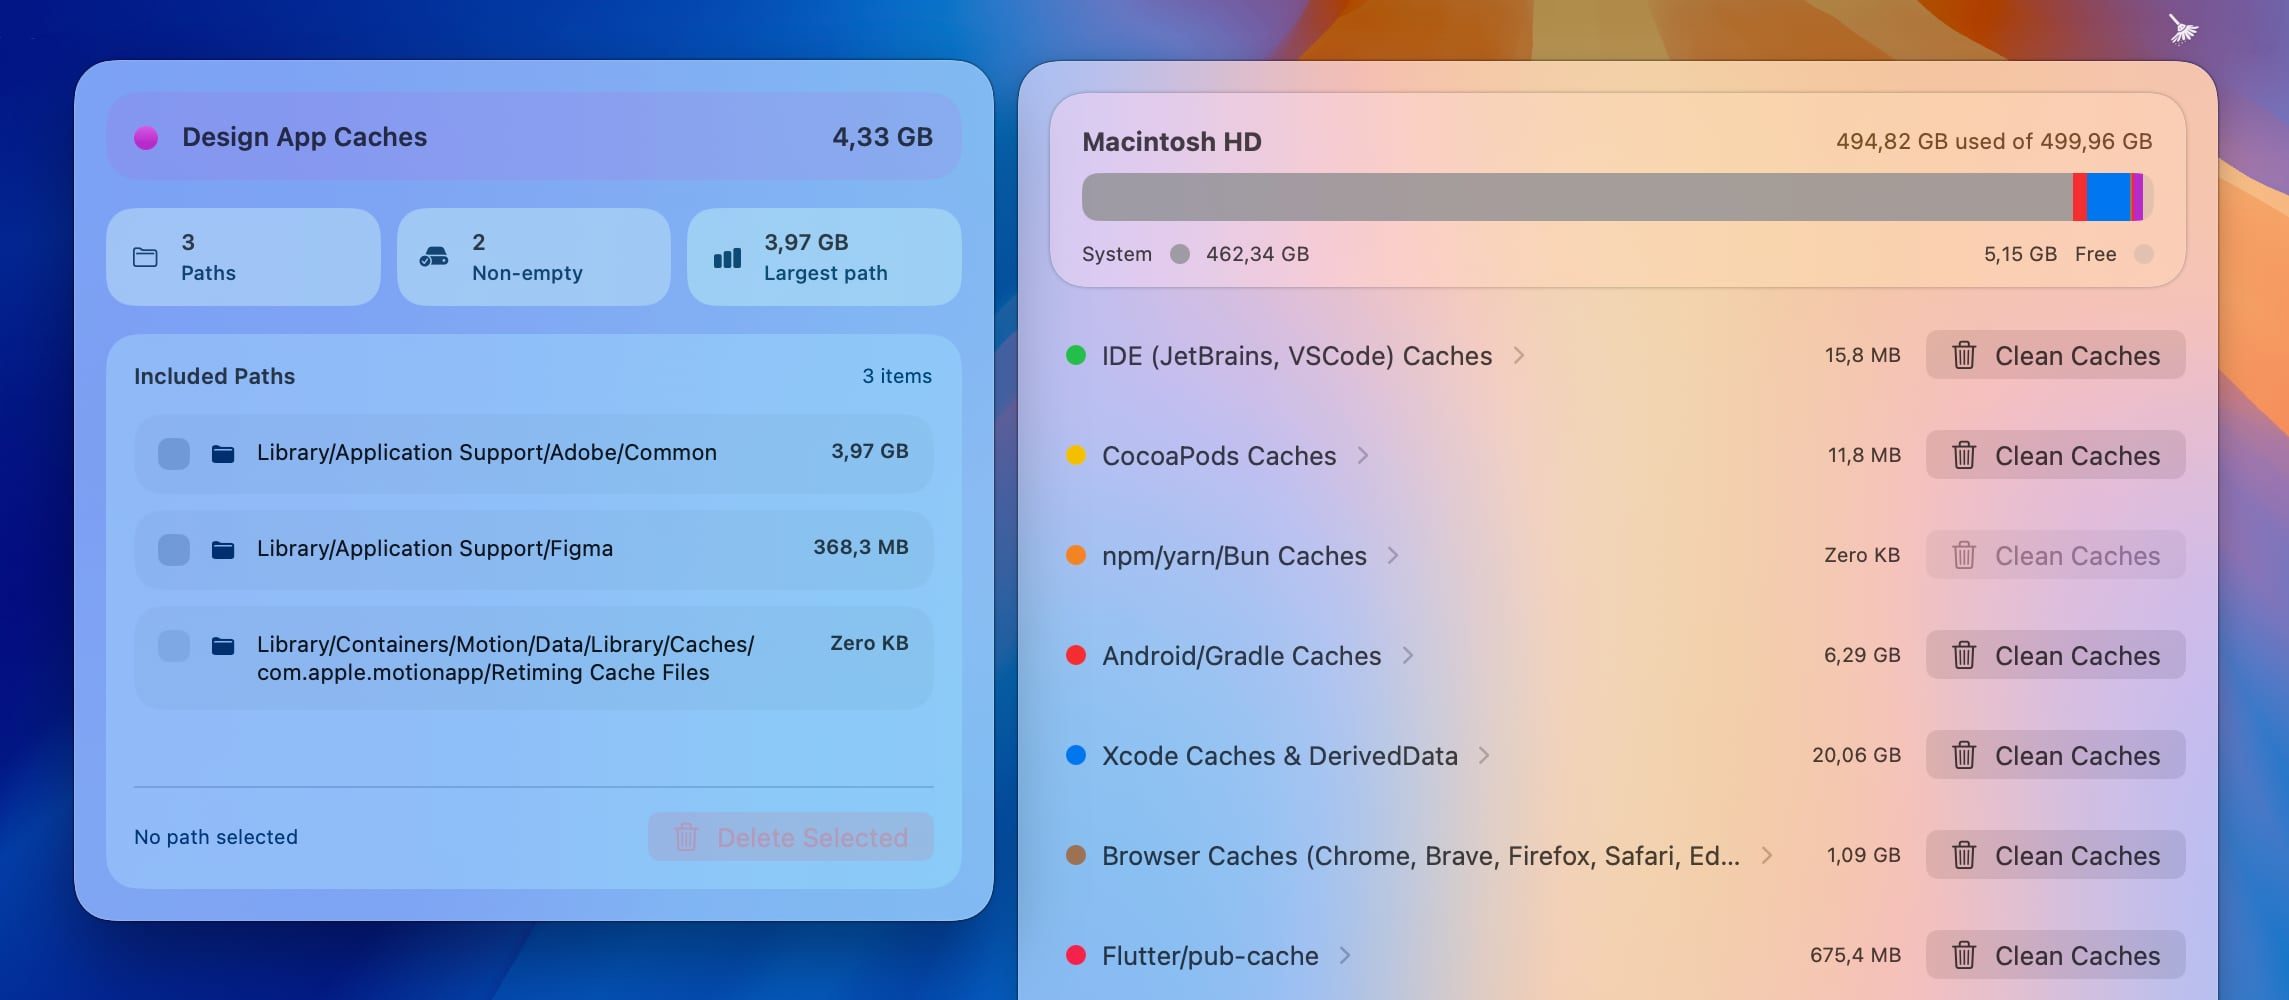Click the Free legend dot
Screen dimensions: 2289x1000
click(2143, 254)
